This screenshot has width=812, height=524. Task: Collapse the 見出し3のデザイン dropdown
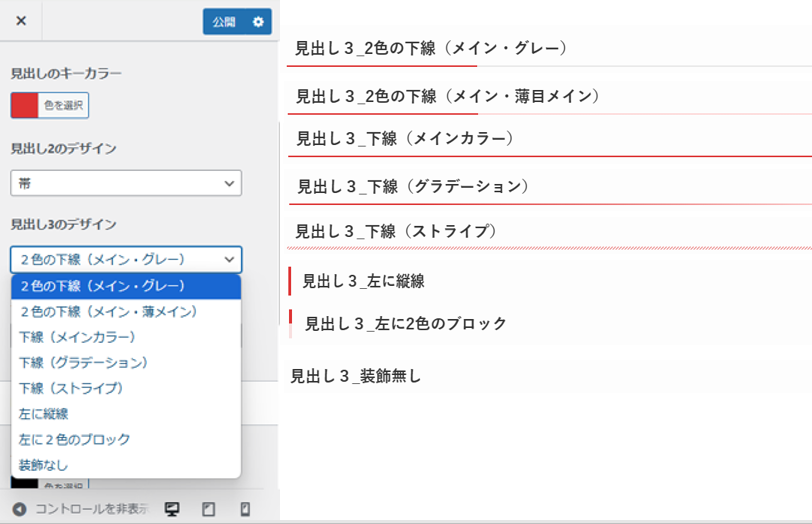(126, 259)
